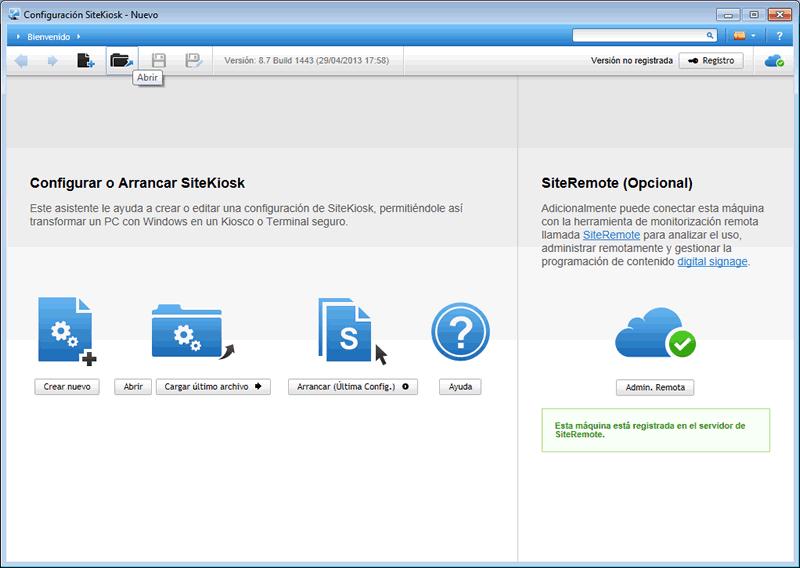Click the large cloud with green checkmark
The height and width of the screenshot is (568, 800).
coord(655,334)
